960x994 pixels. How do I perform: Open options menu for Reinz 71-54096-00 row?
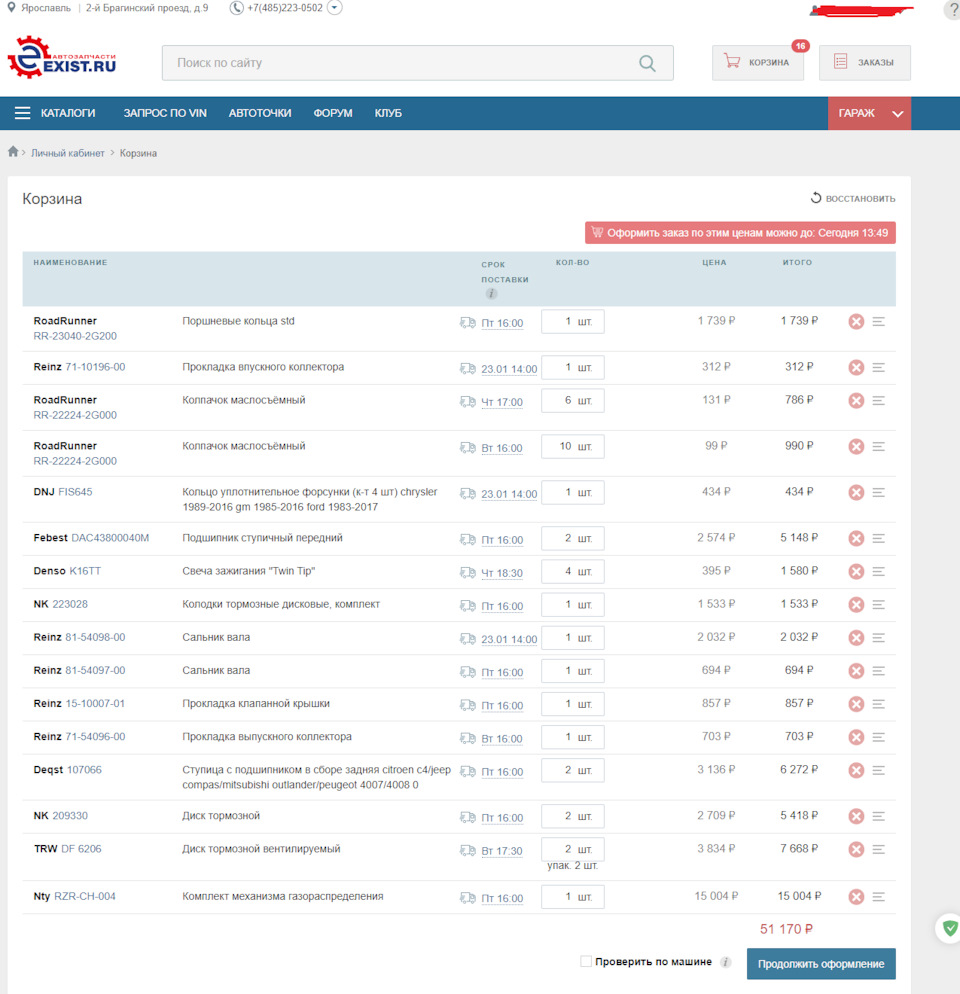pyautogui.click(x=878, y=737)
